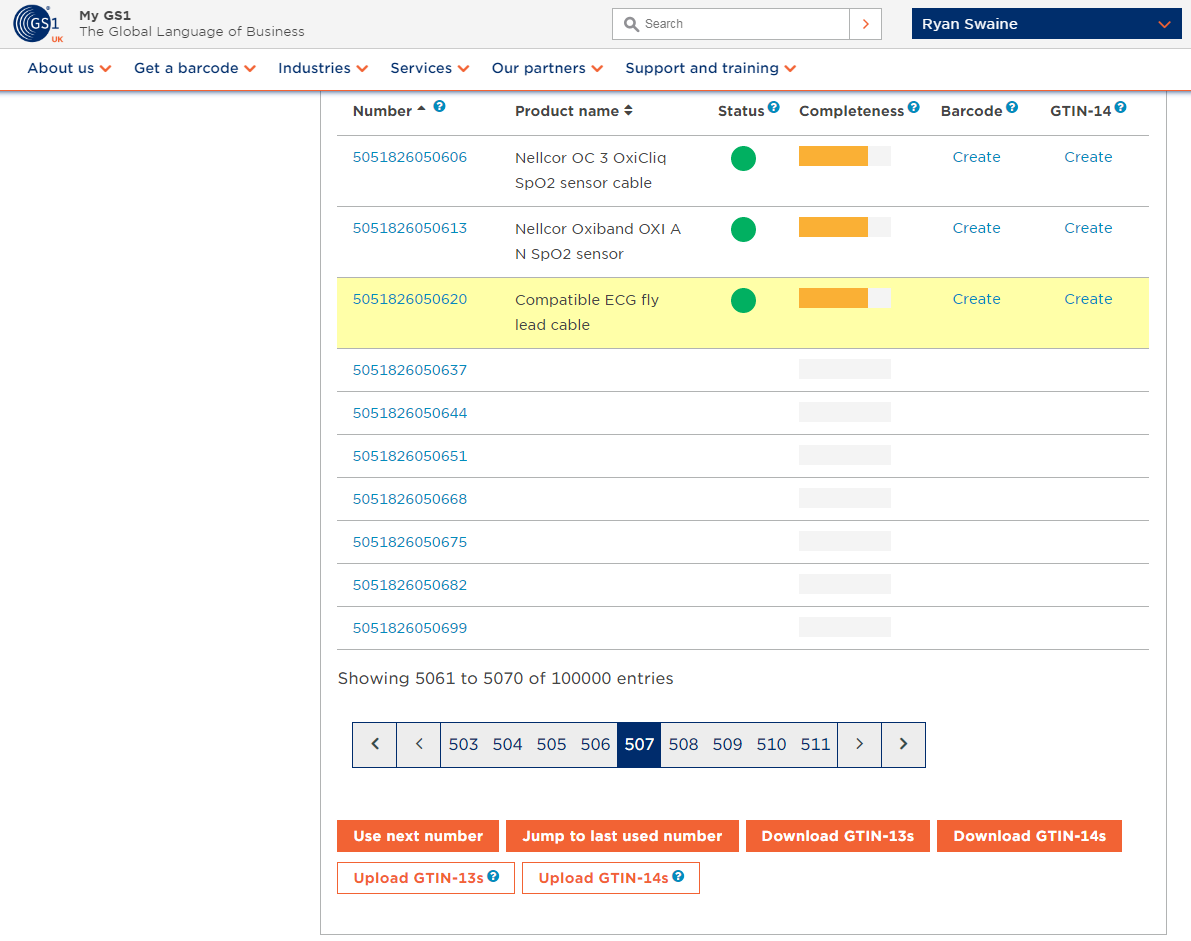Viewport: 1191px width, 941px height.
Task: Open number 5051826050637 link
Action: pos(409,370)
